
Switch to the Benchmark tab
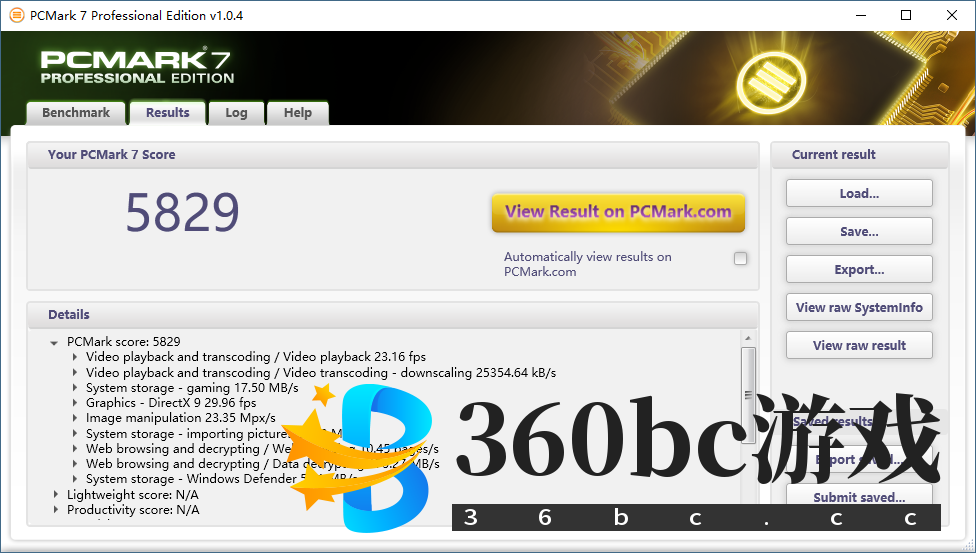click(75, 113)
